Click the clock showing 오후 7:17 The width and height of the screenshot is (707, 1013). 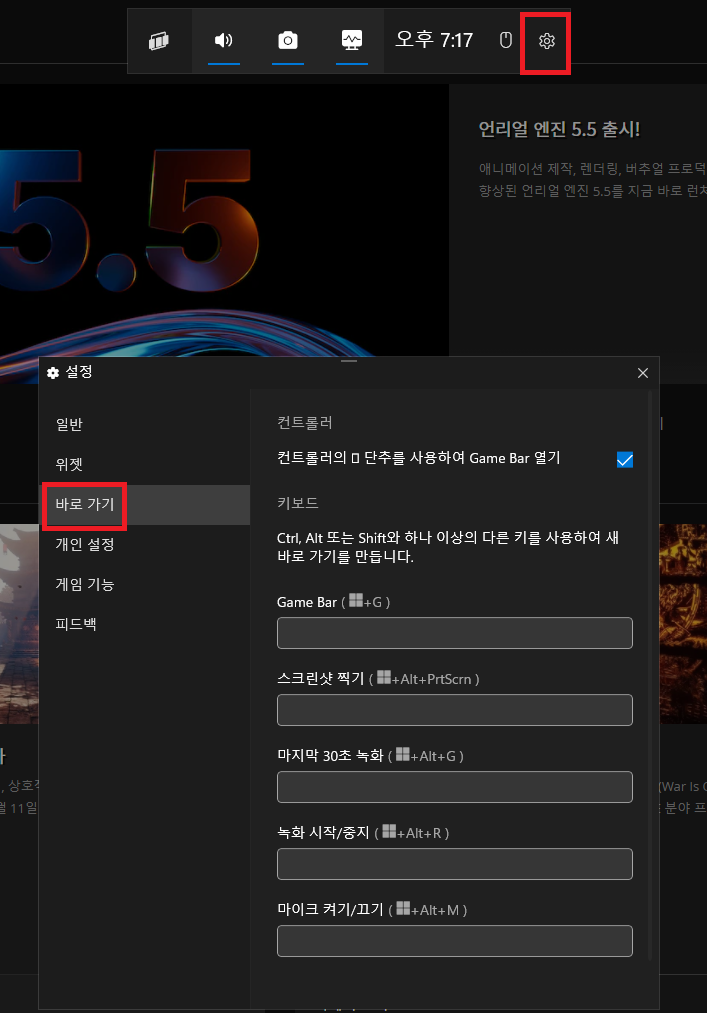click(x=434, y=40)
